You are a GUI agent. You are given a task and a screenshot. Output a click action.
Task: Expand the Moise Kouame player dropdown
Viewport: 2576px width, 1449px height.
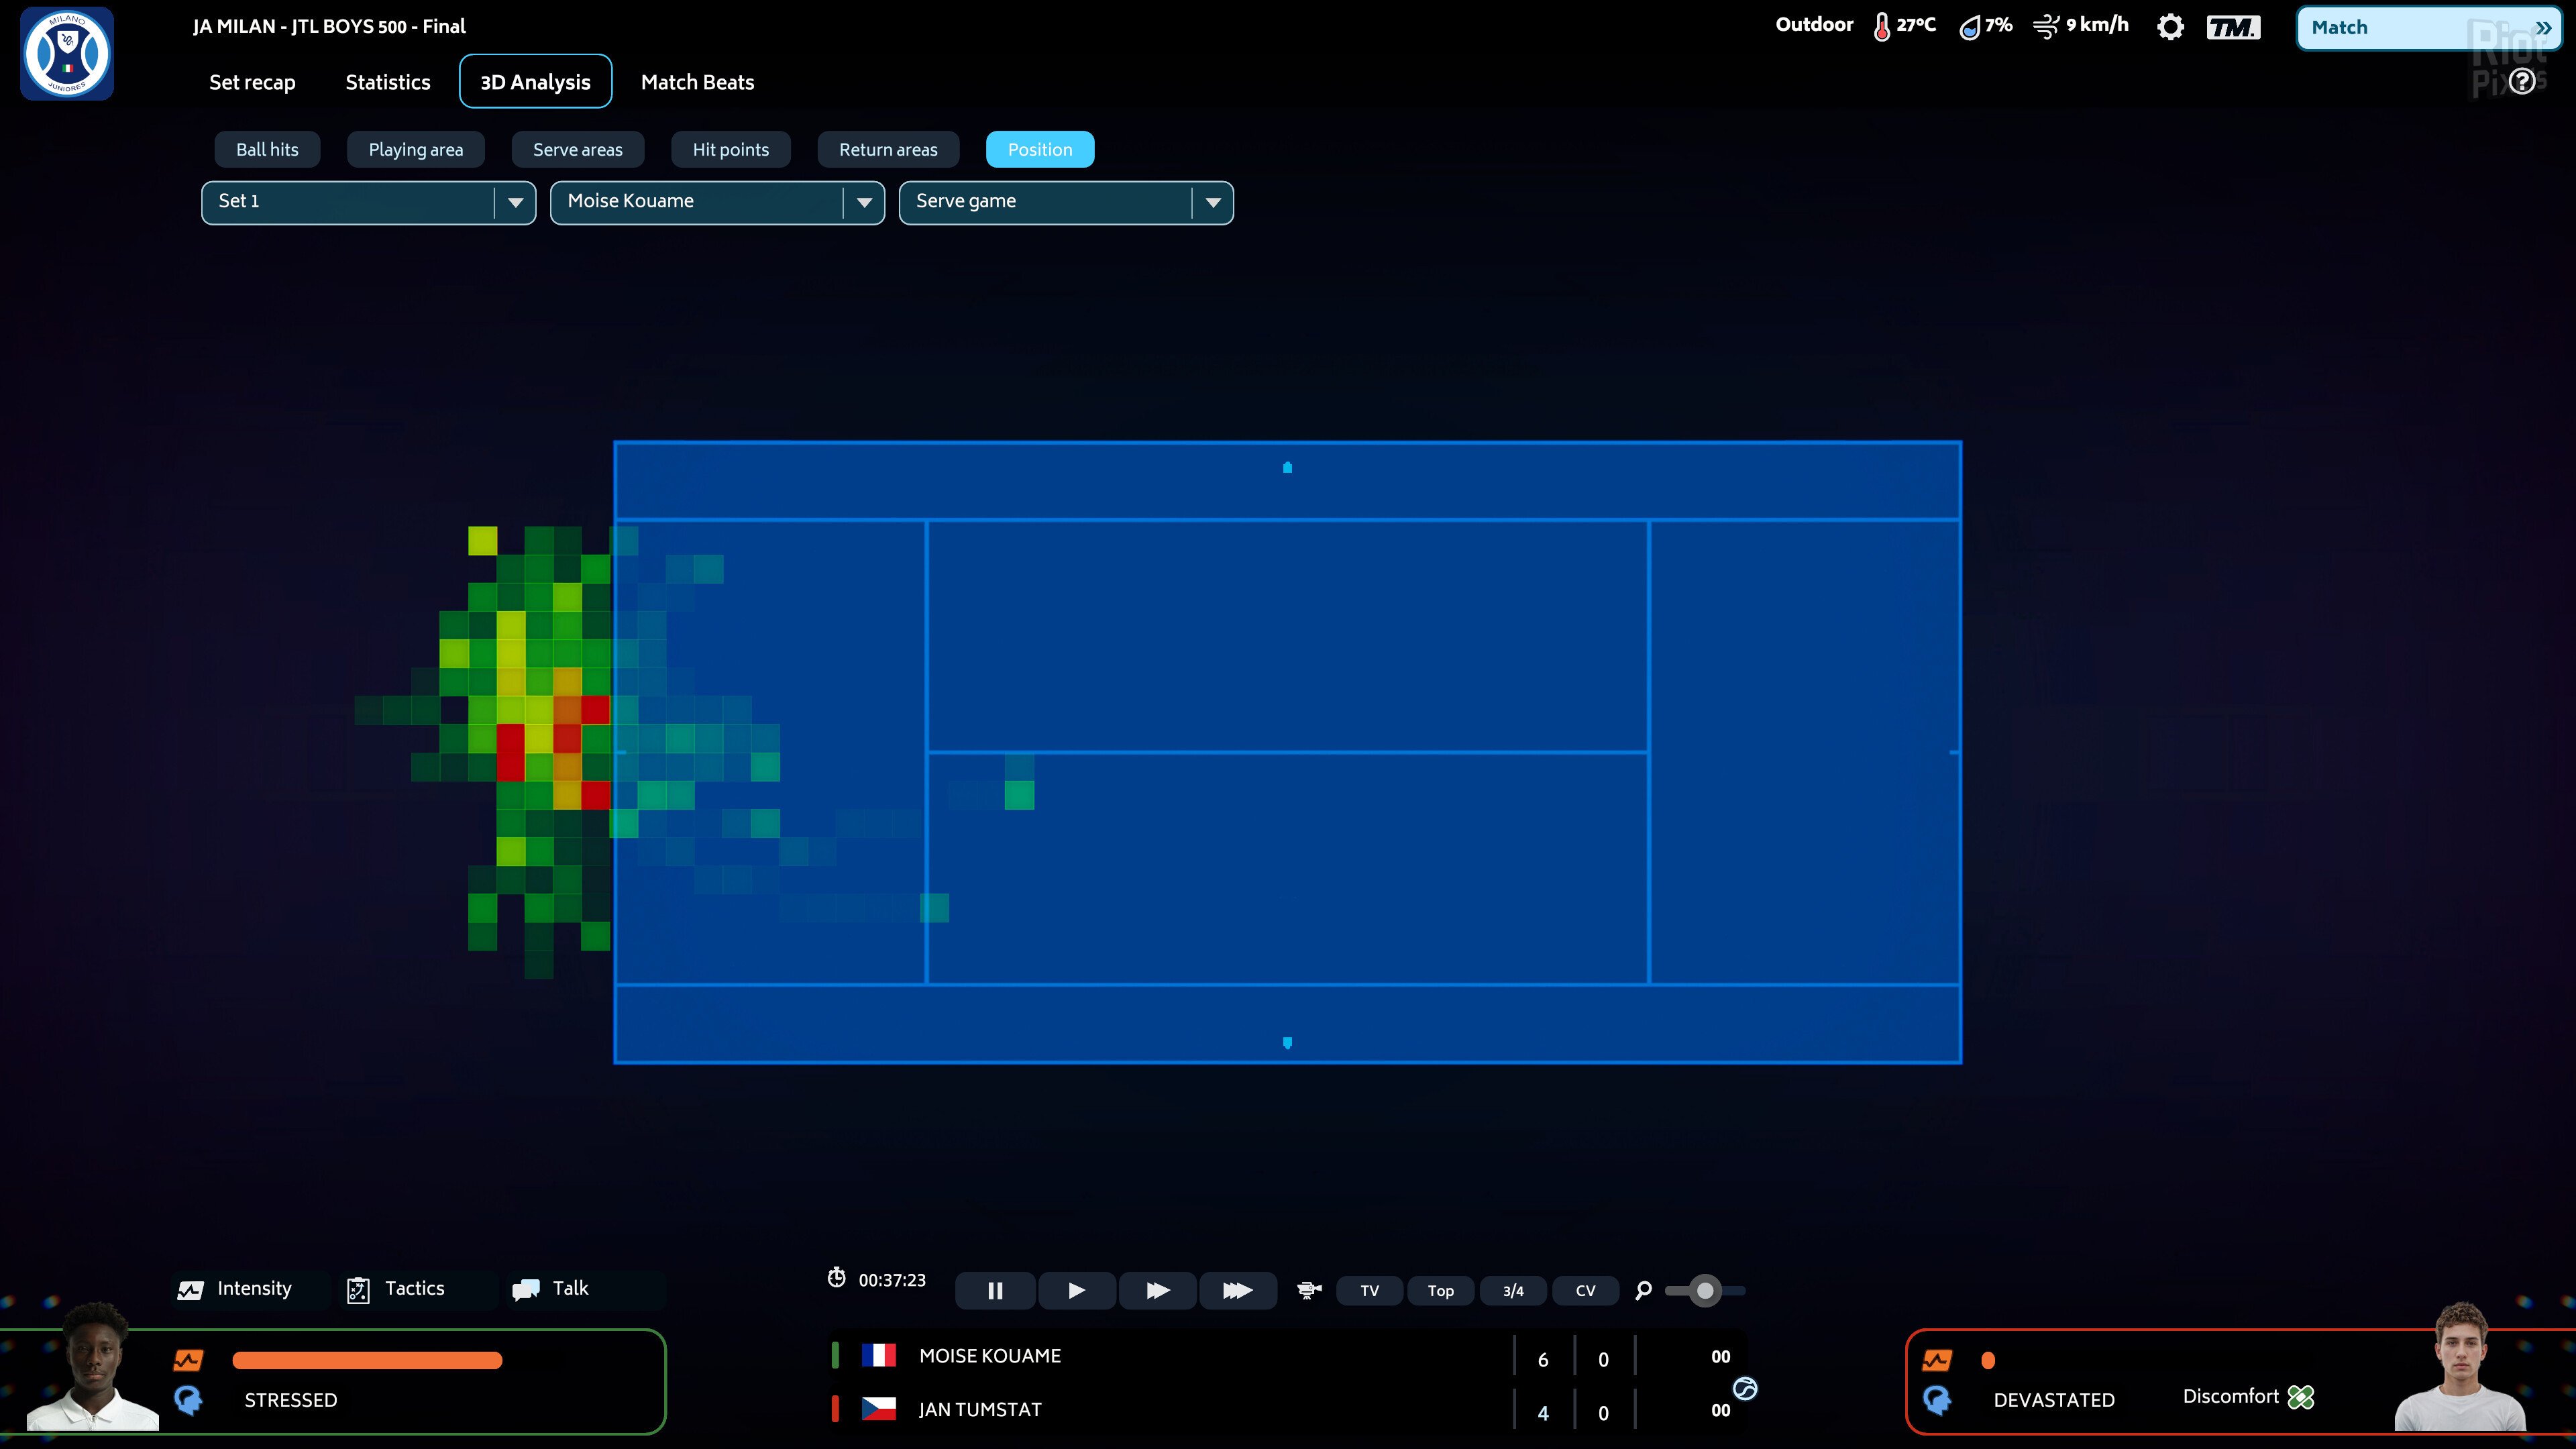pyautogui.click(x=716, y=202)
